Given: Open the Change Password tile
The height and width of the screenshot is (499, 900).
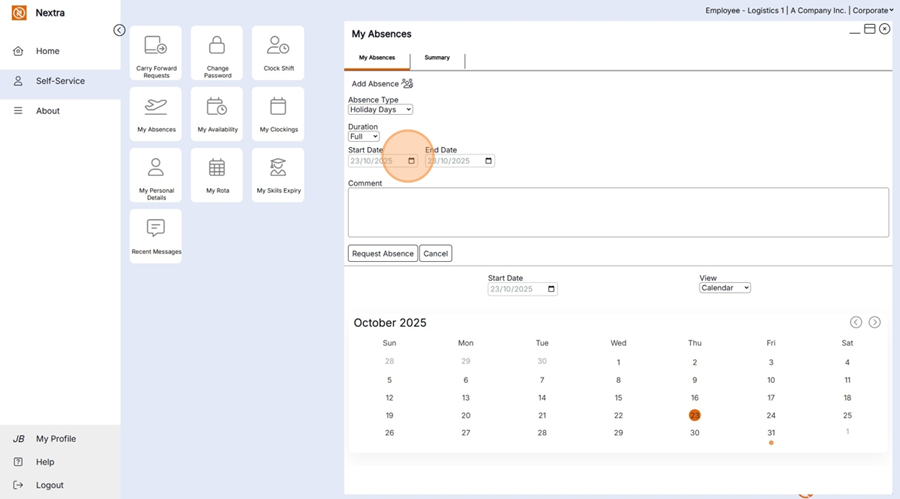Looking at the screenshot, I should (217, 53).
